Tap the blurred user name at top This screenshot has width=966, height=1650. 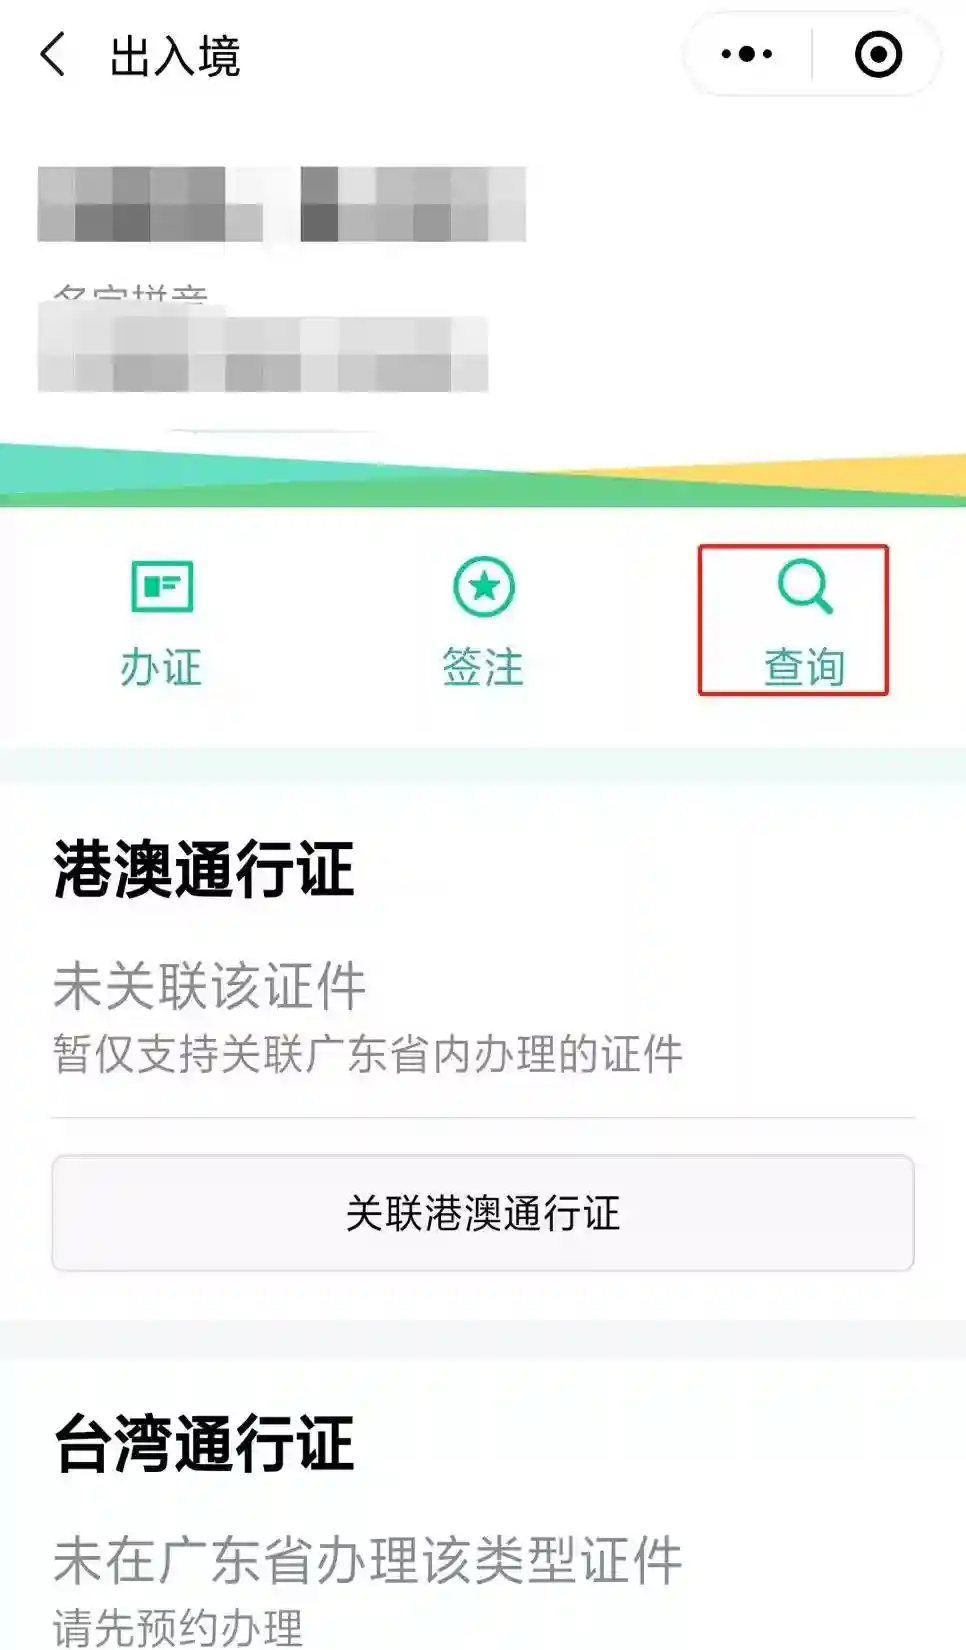(282, 204)
